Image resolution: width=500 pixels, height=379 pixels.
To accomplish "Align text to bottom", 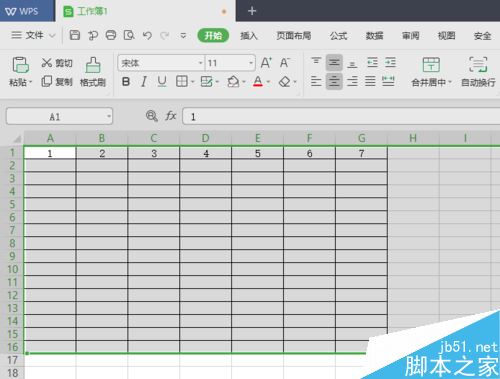I will click(x=352, y=63).
